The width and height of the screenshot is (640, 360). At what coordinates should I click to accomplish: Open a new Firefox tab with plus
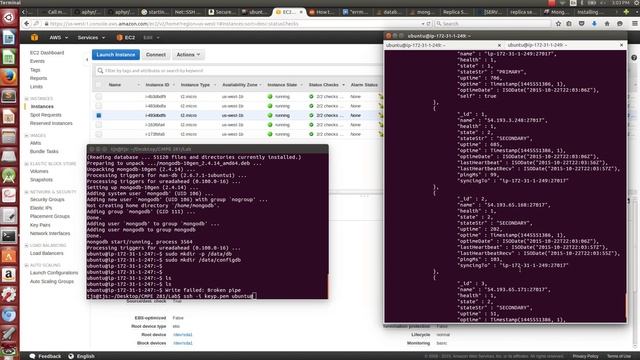pyautogui.click(x=626, y=12)
